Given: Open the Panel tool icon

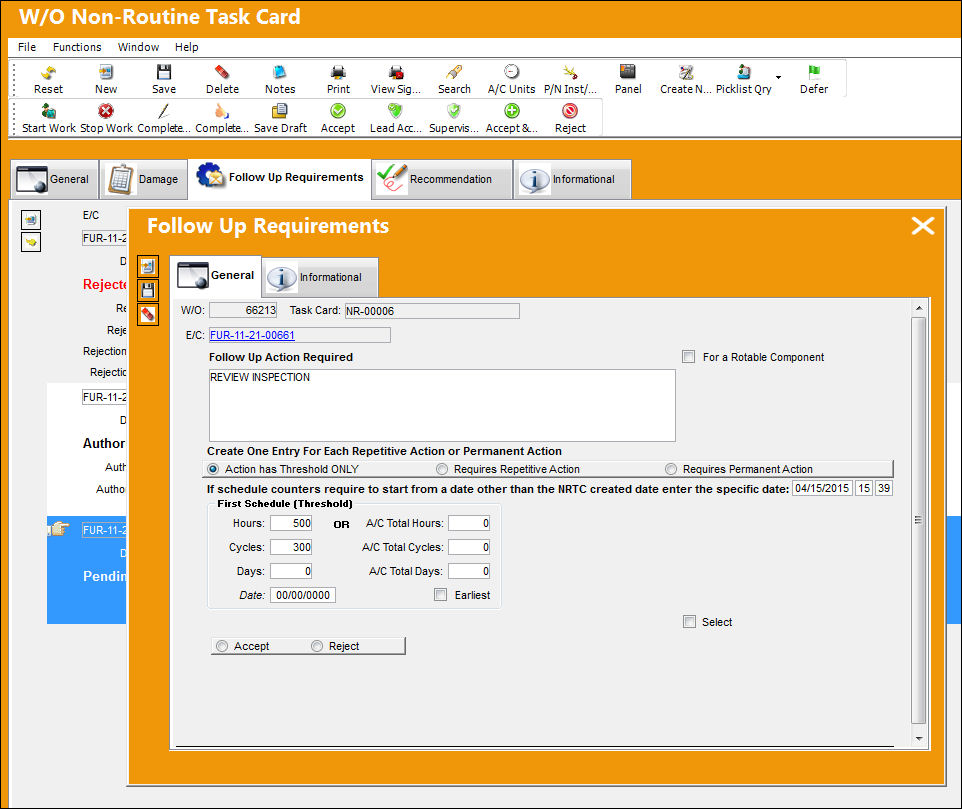Looking at the screenshot, I should [x=628, y=73].
